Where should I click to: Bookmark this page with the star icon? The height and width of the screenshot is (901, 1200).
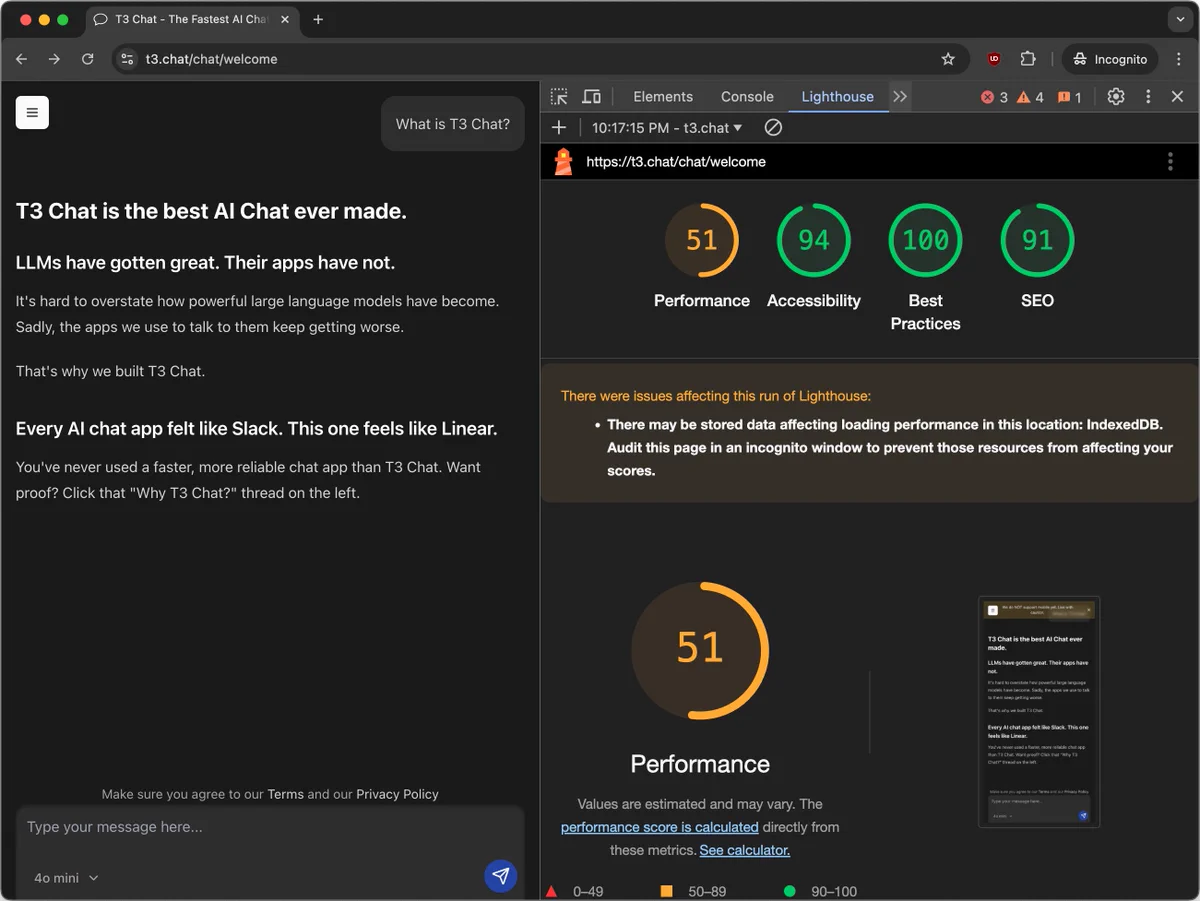point(948,59)
